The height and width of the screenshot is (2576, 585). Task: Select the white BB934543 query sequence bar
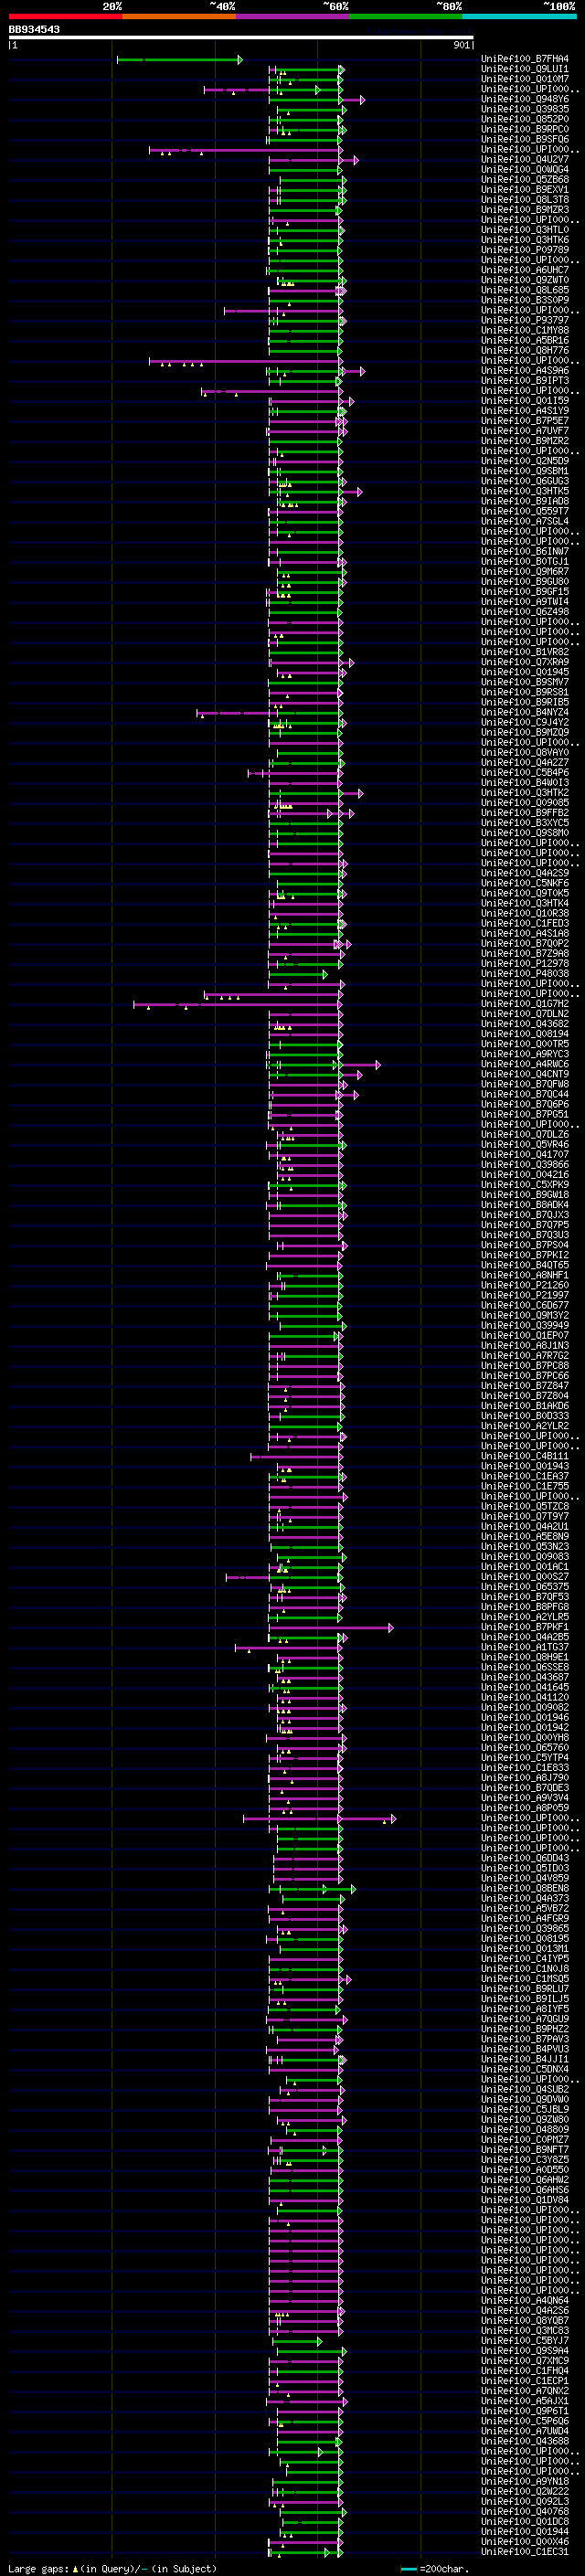pyautogui.click(x=241, y=38)
